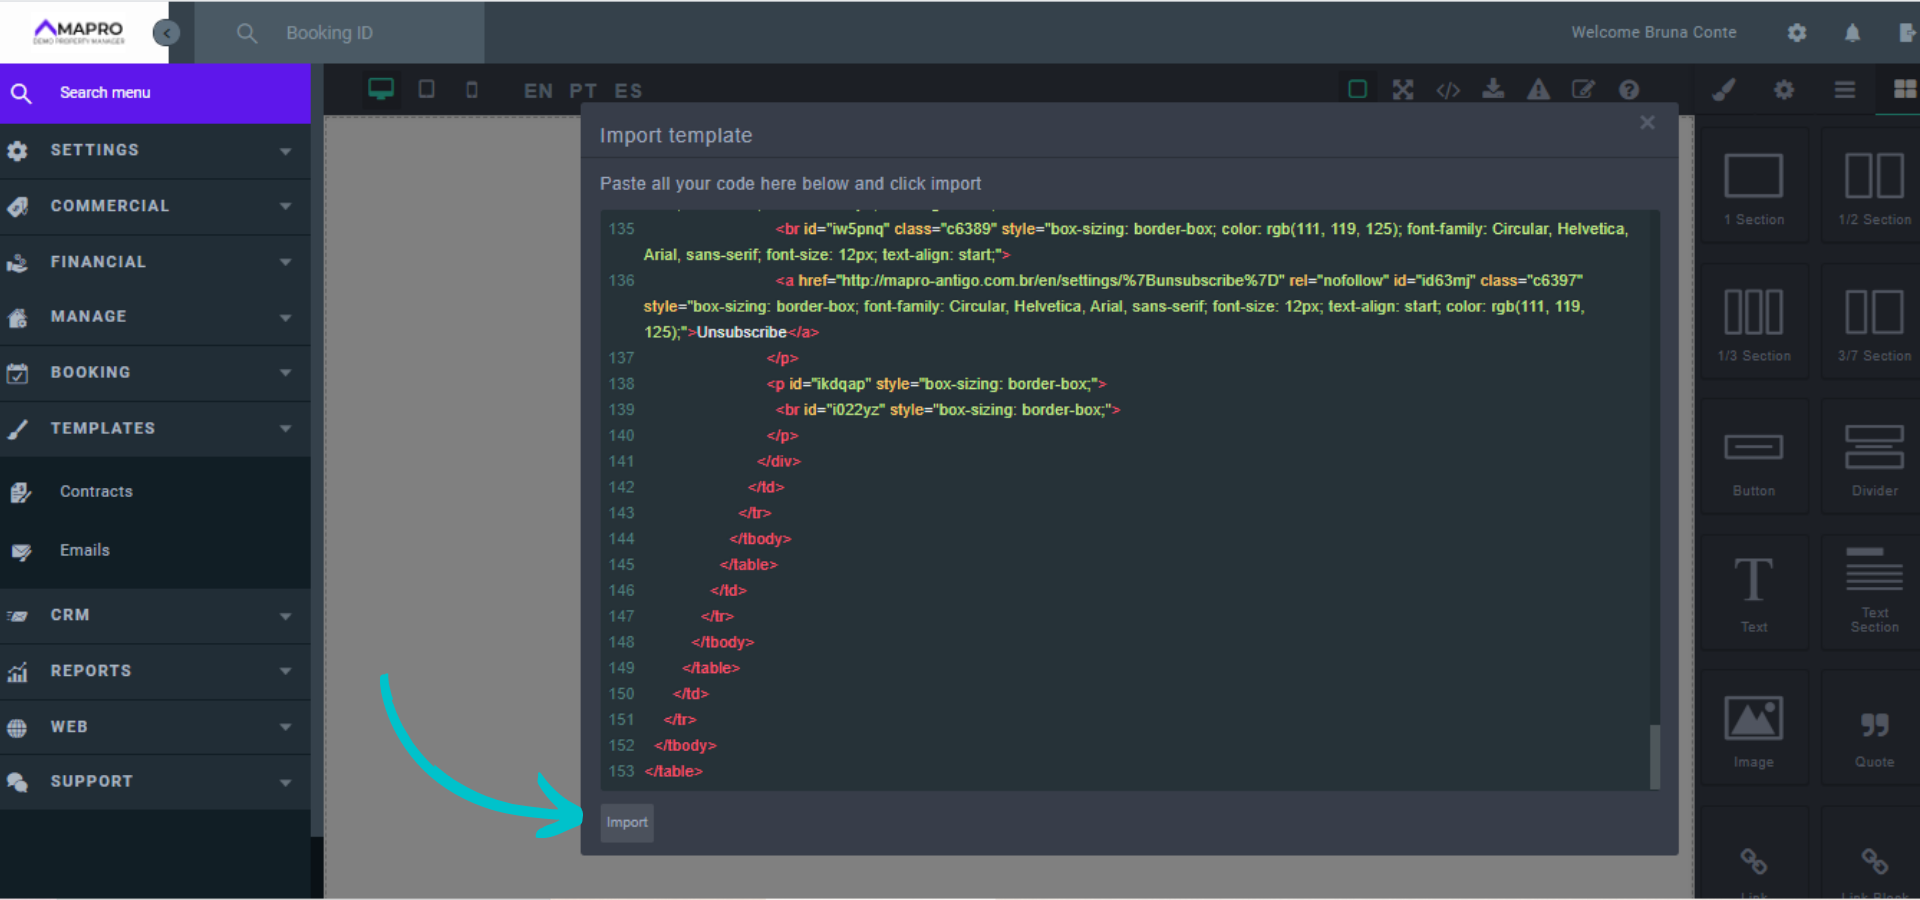The width and height of the screenshot is (1920, 900).
Task: Click the Booking ID search field
Action: [340, 32]
